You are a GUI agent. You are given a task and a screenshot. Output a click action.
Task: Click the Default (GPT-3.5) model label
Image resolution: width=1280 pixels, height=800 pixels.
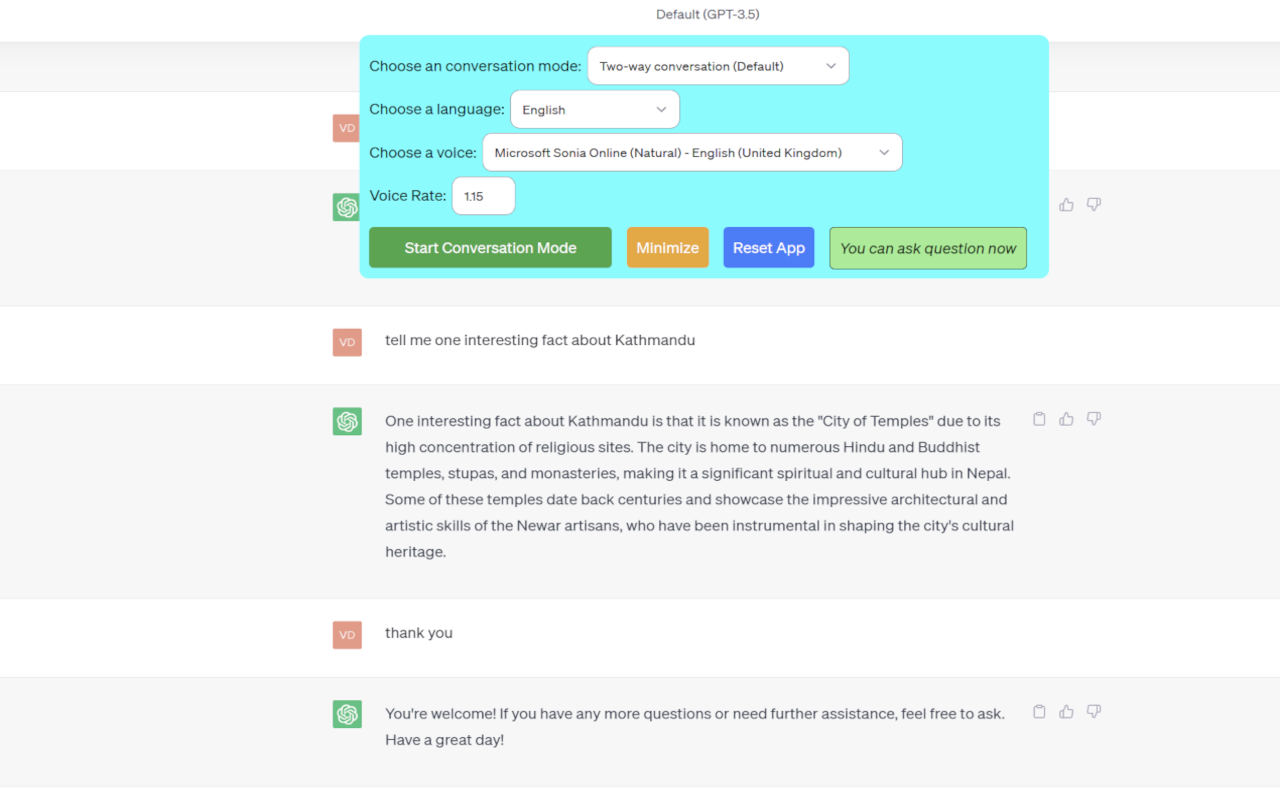pos(708,14)
